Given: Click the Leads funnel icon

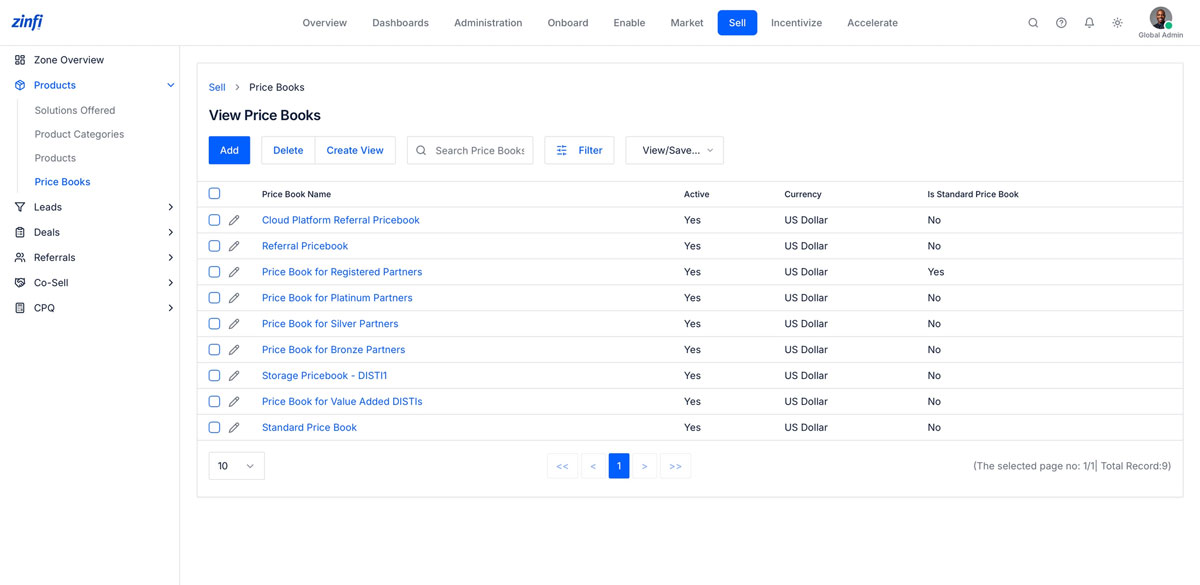Looking at the screenshot, I should 20,207.
